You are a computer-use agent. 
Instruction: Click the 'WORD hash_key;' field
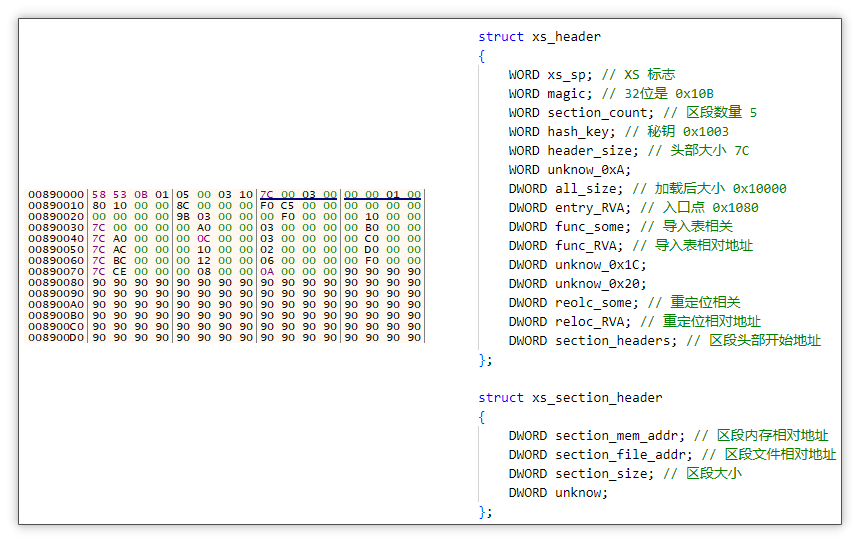(562, 132)
